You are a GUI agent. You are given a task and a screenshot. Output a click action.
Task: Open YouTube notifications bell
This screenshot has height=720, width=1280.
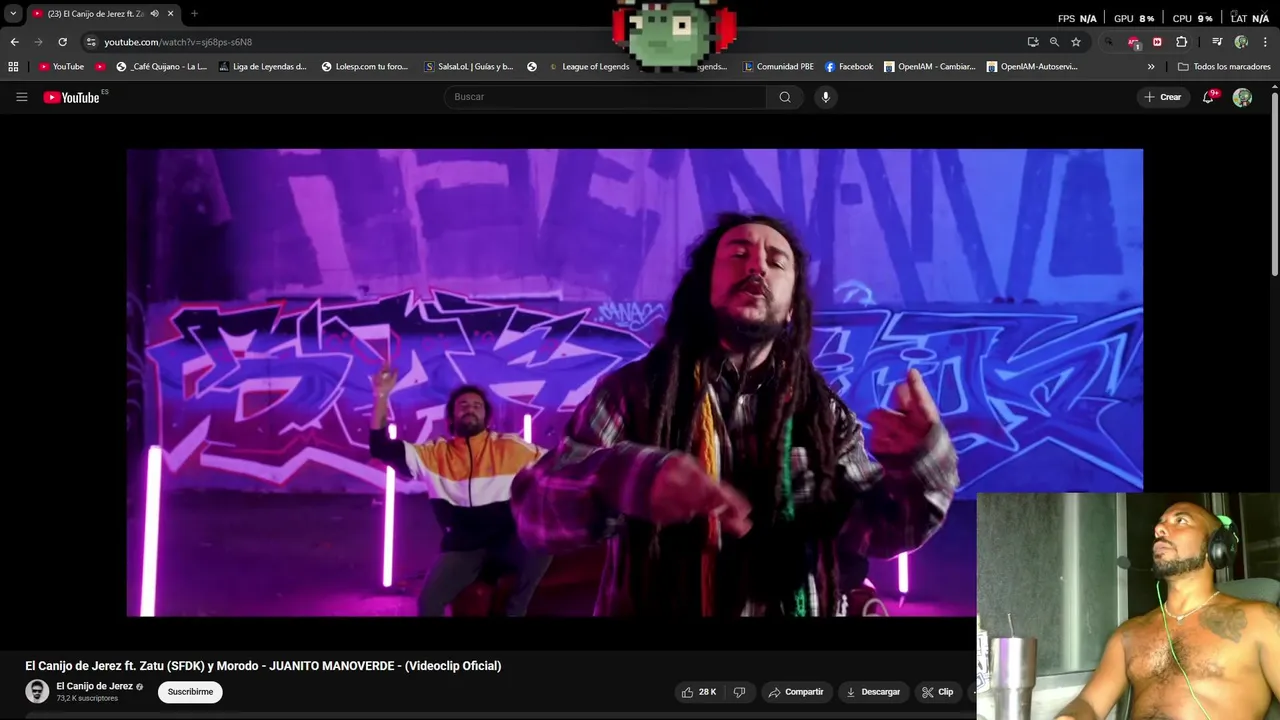(x=1208, y=97)
